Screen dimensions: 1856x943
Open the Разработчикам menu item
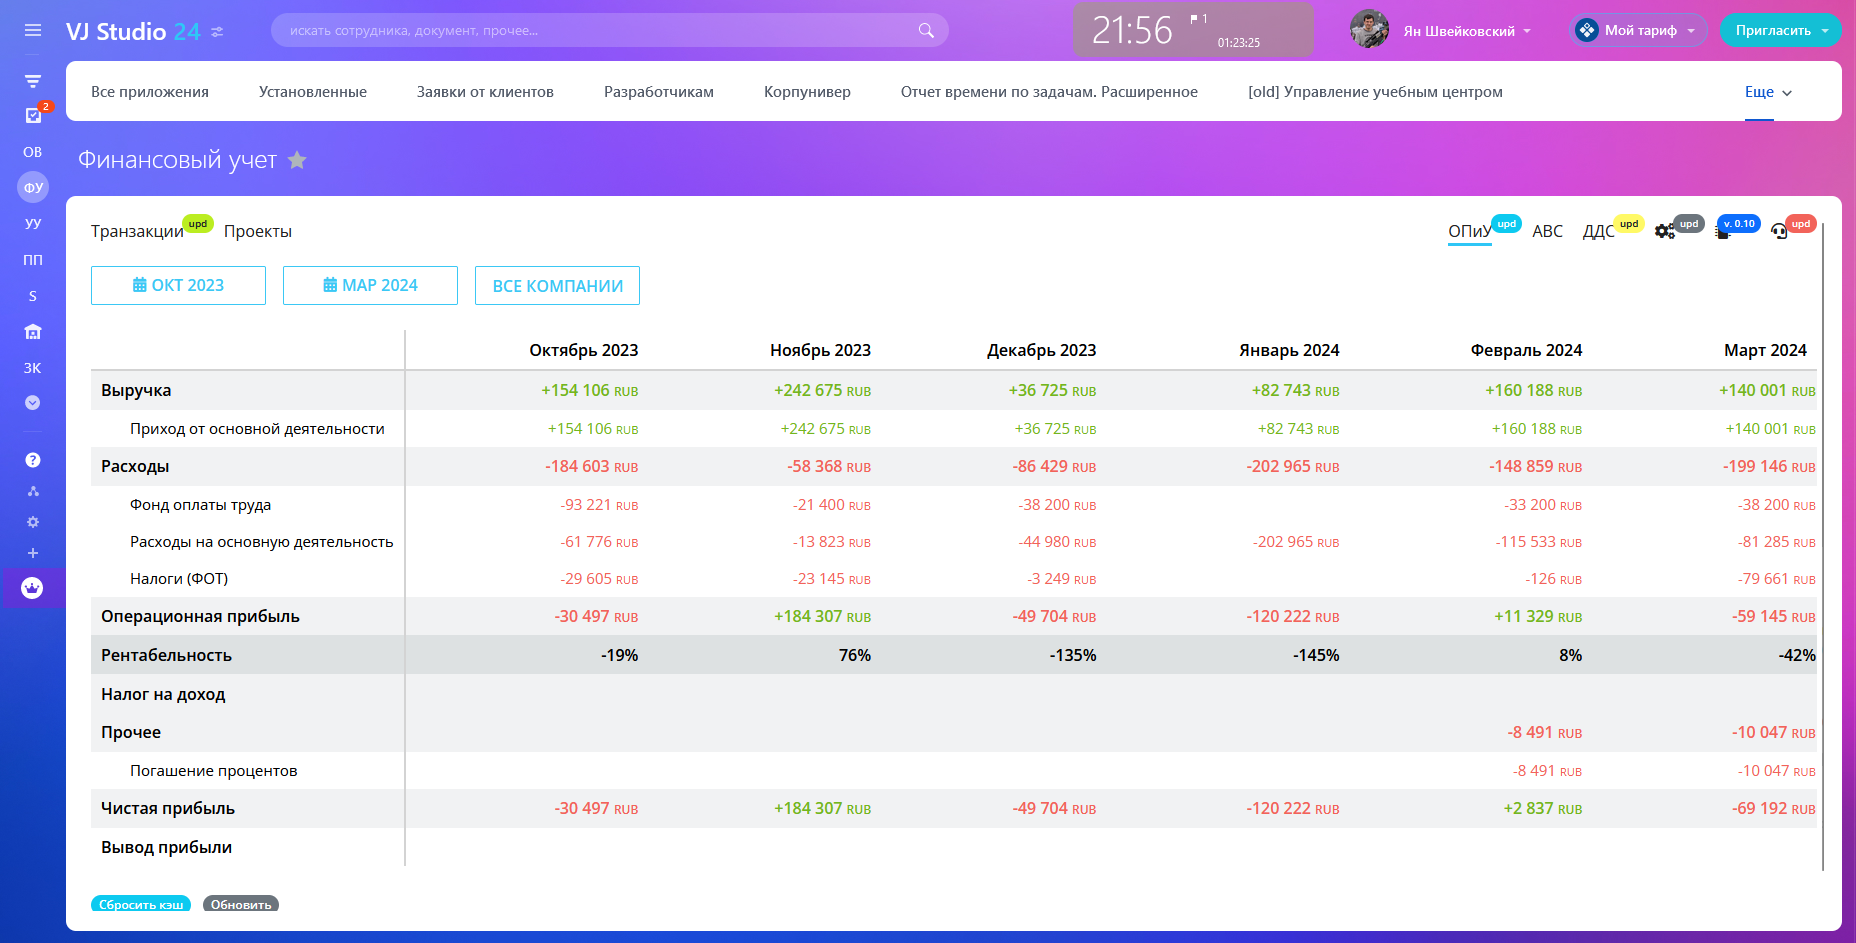(x=659, y=92)
